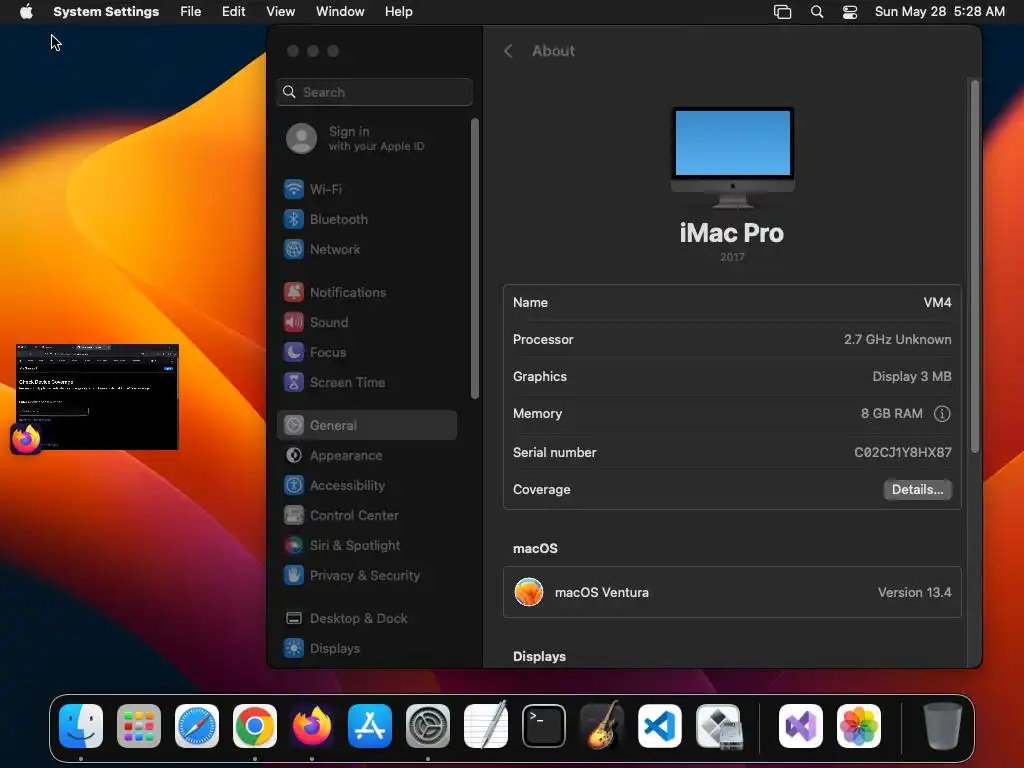Launch Visual Studio from the Dock
1024x768 pixels.
click(801, 726)
